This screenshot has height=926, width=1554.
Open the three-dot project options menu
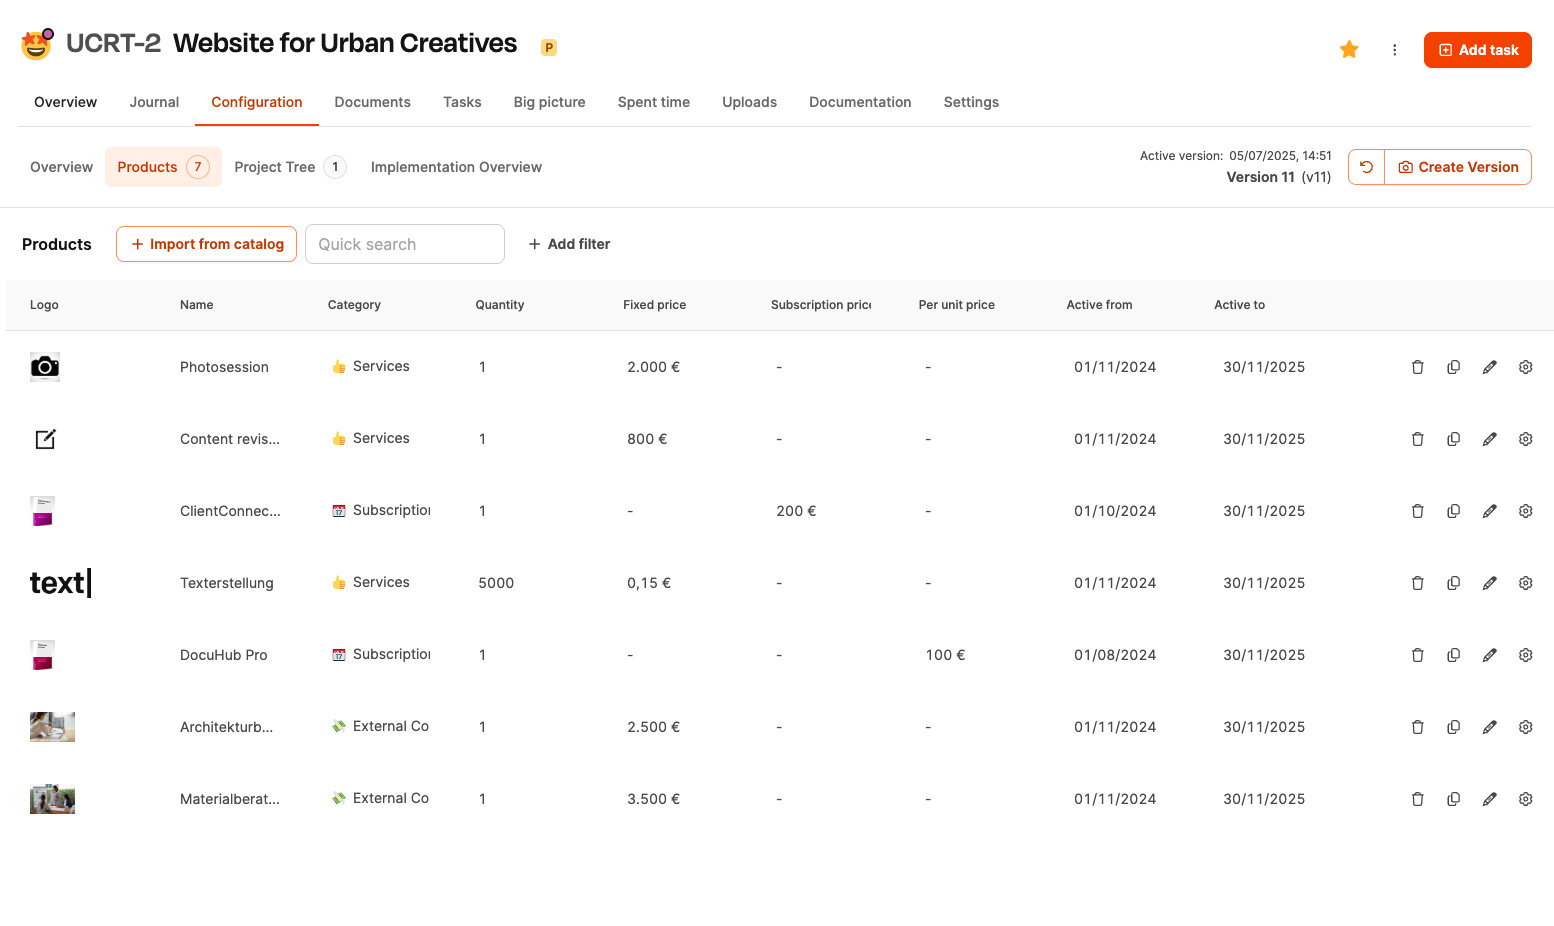[x=1394, y=50]
